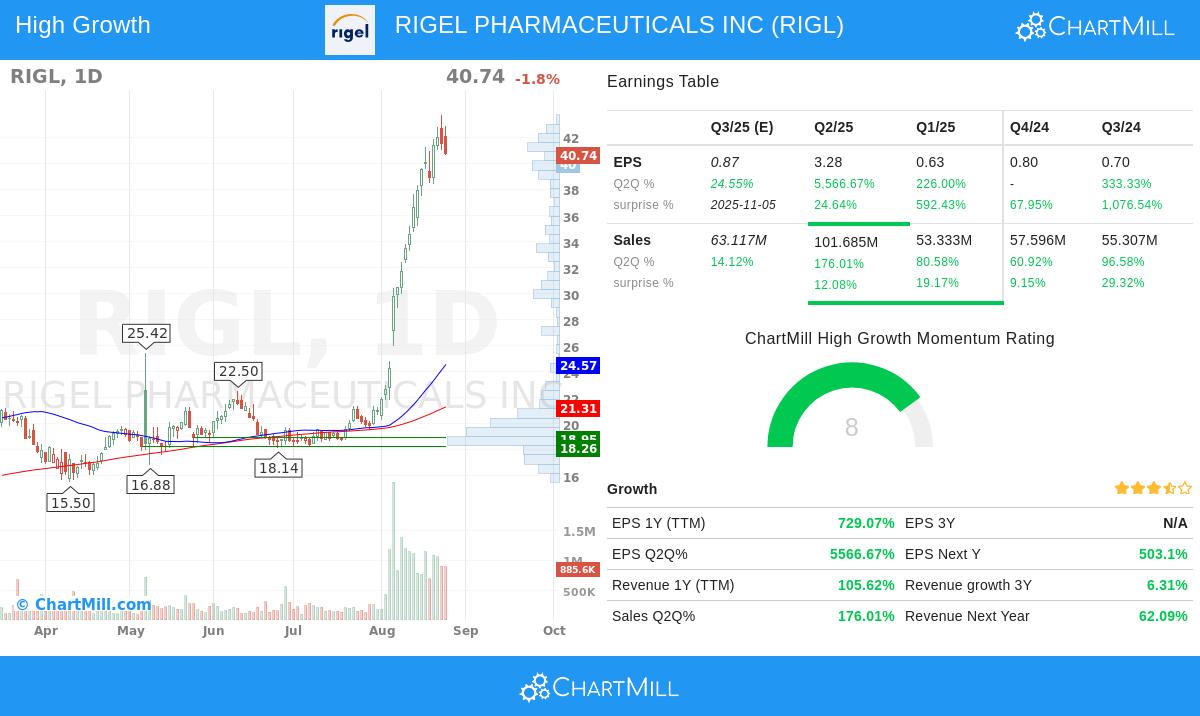This screenshot has height=716, width=1200.
Task: Click RIGEL PHARMACEUTICALS INC (RIGL) title
Action: click(x=619, y=25)
